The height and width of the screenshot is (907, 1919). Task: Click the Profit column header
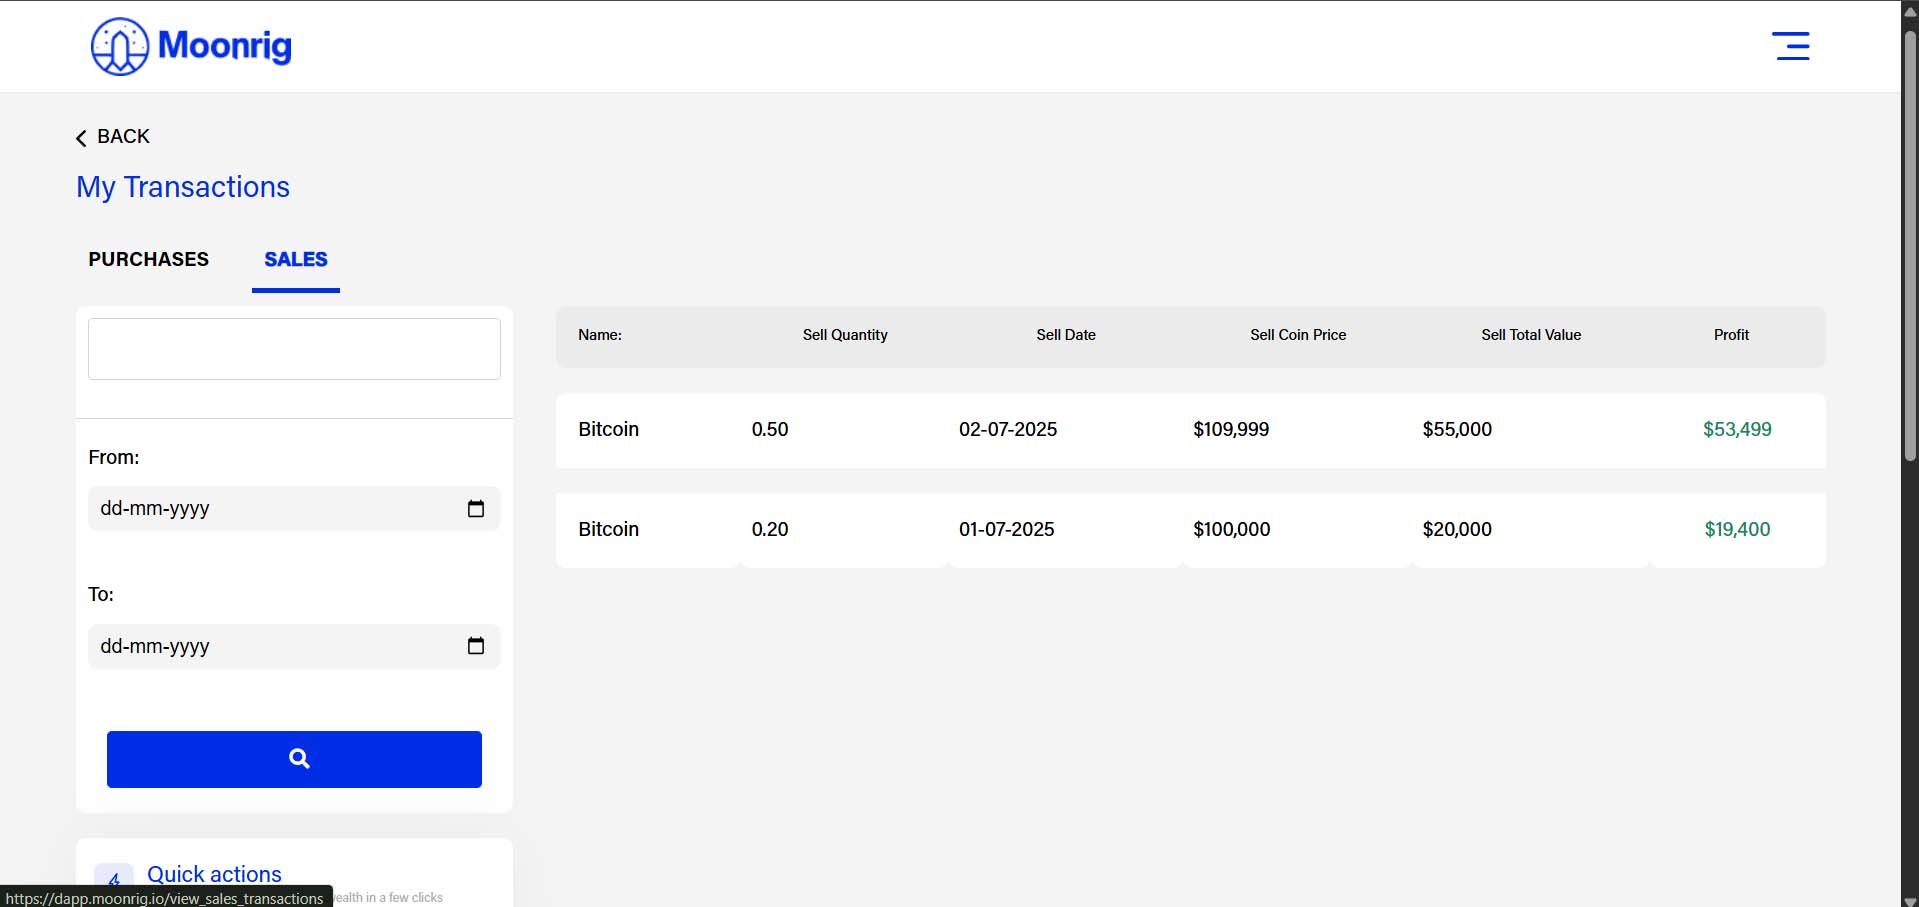tap(1731, 335)
